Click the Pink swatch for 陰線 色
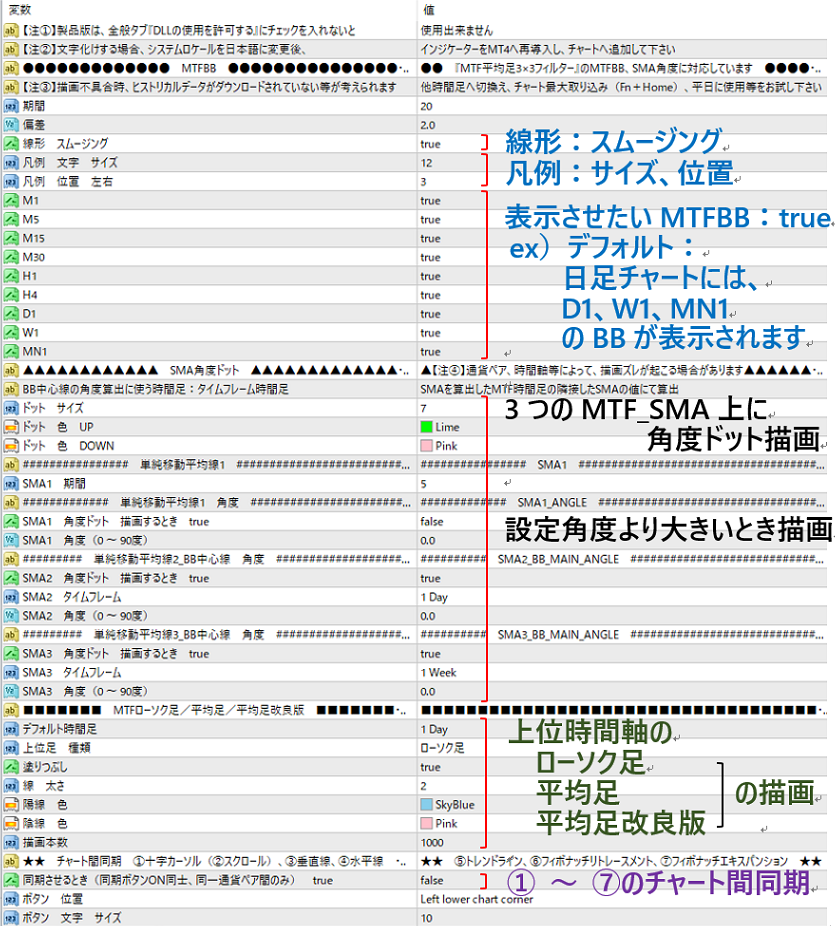This screenshot has width=835, height=926. [426, 824]
